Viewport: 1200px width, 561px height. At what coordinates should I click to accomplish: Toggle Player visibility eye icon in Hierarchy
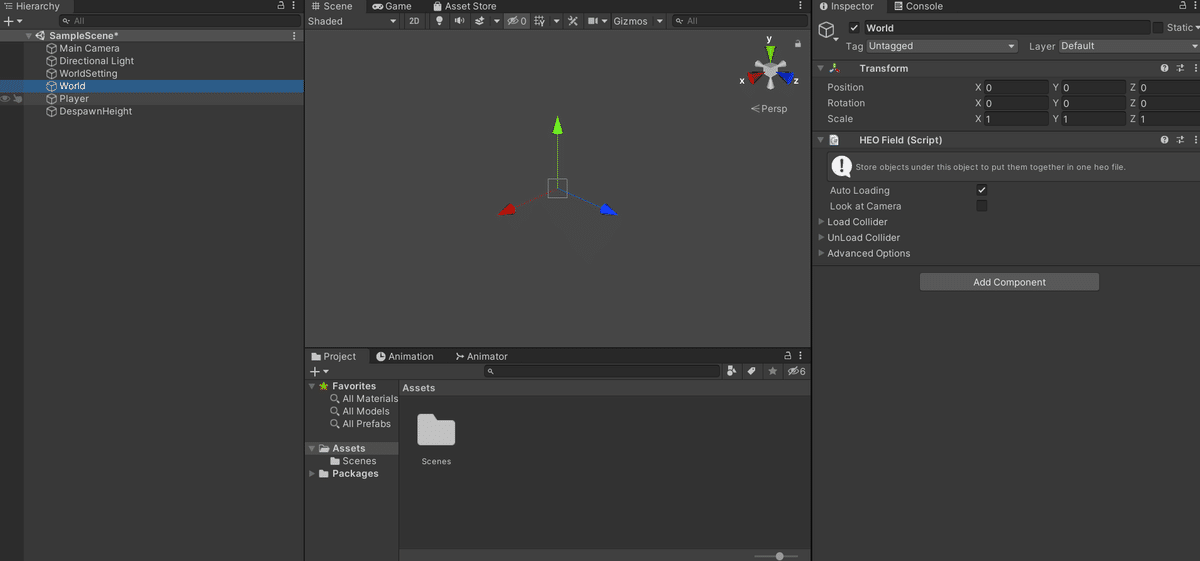6,99
